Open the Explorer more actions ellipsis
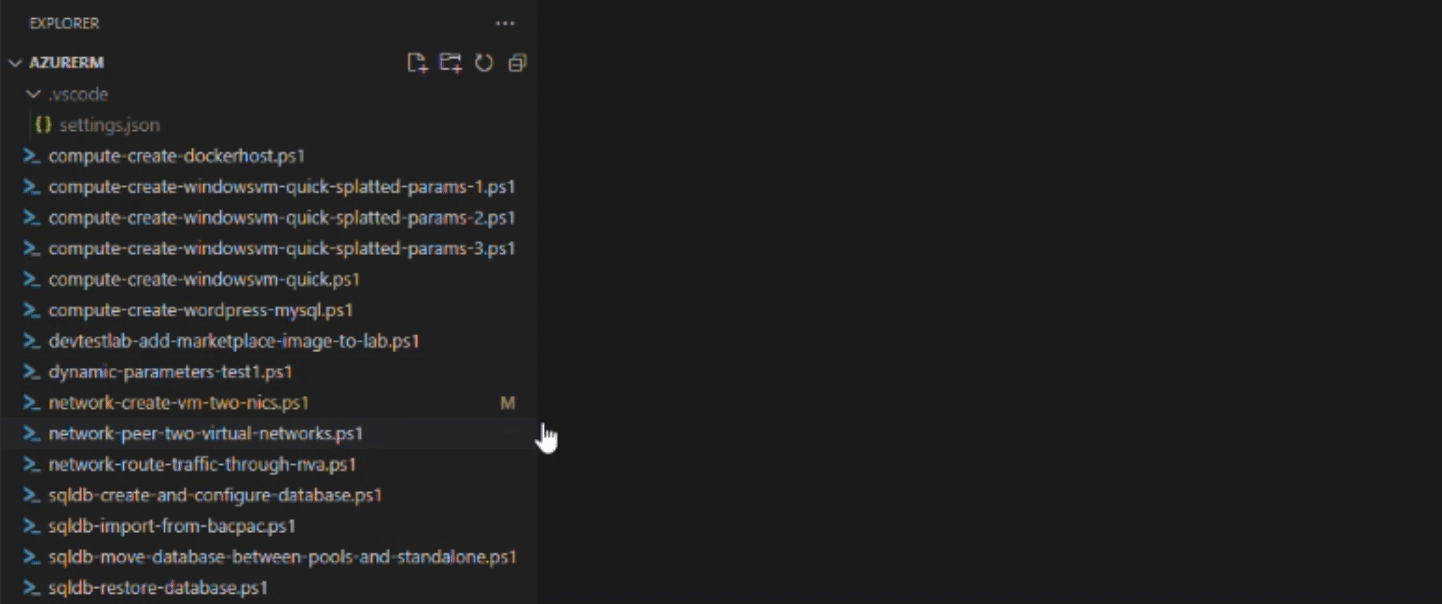The height and width of the screenshot is (604, 1442). pos(505,23)
